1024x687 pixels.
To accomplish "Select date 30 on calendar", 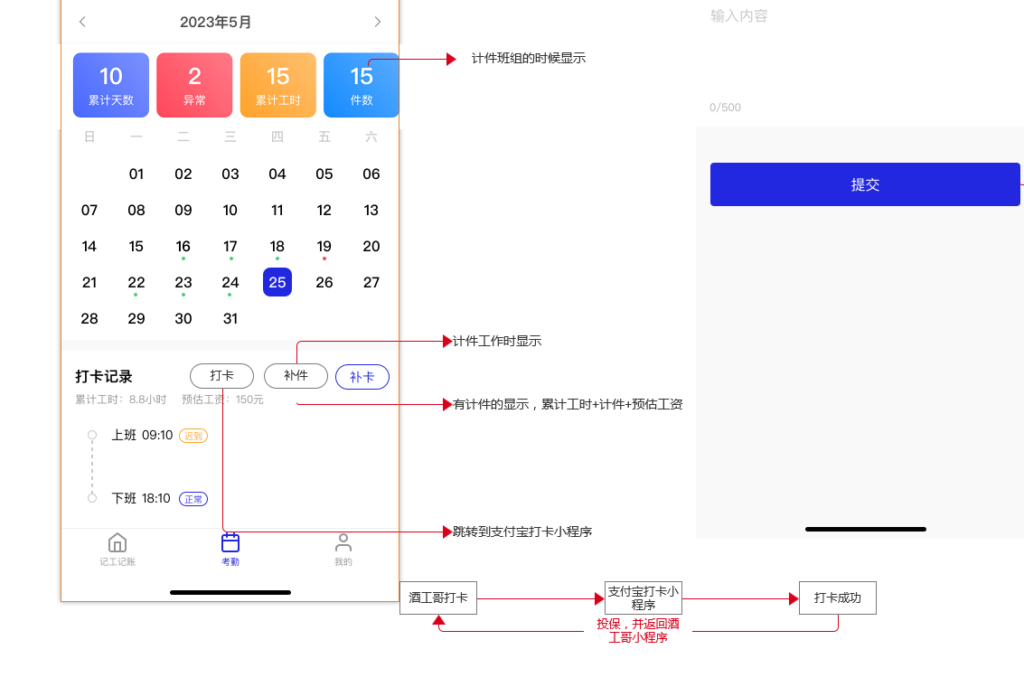I will (184, 319).
